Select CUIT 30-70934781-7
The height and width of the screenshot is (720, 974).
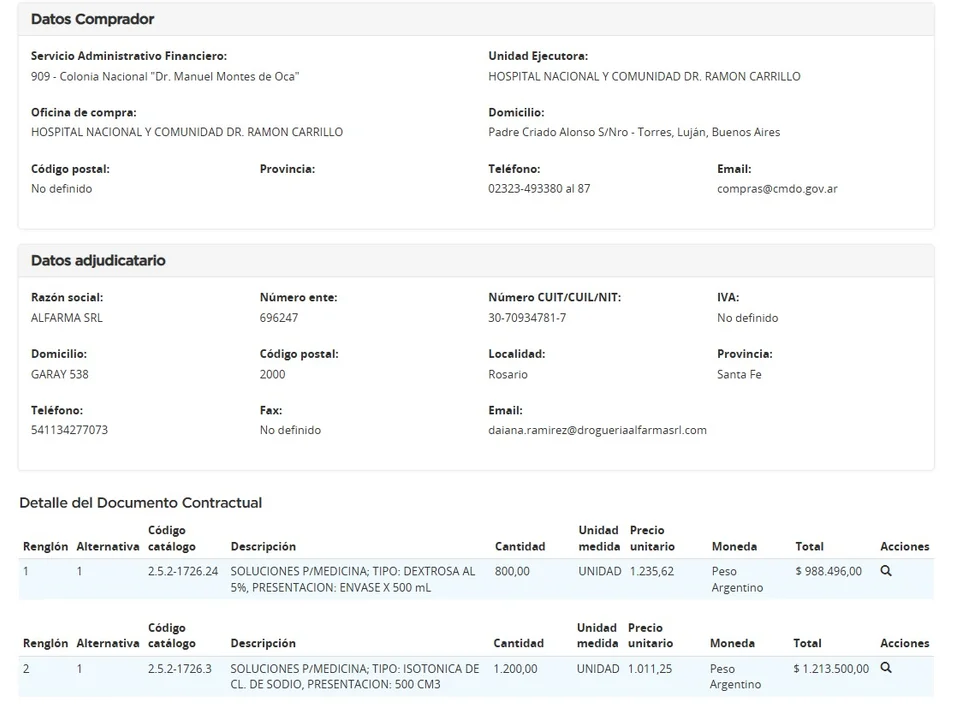pos(527,317)
